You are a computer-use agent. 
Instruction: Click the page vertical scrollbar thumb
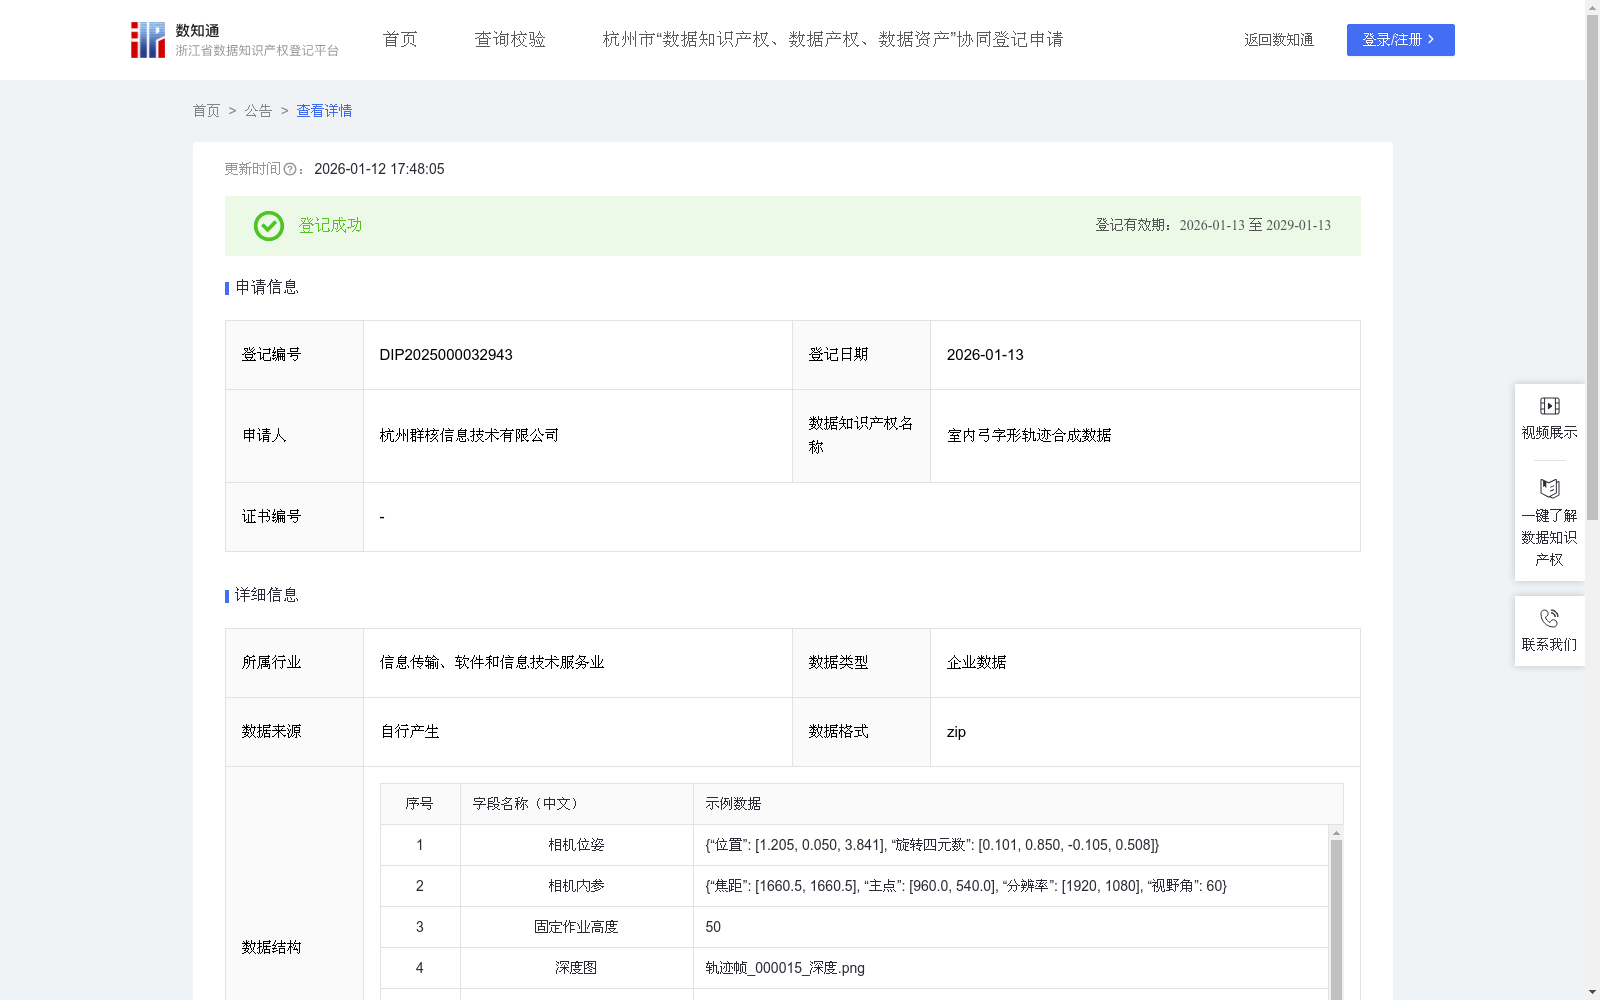point(1592,268)
